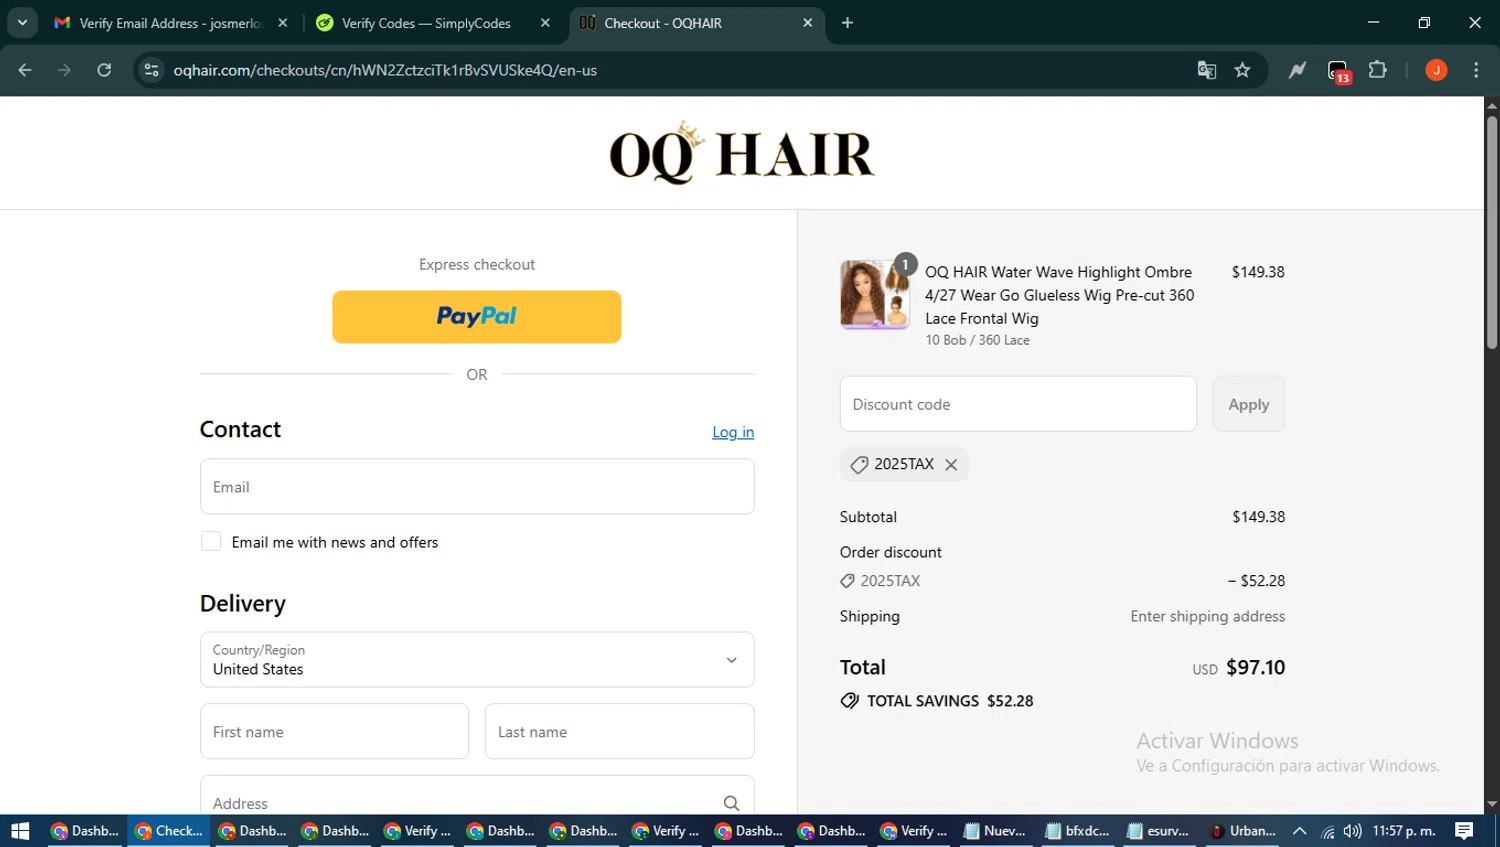Click the Delivery heading
Screen dimensions: 1500x847
point(243,603)
